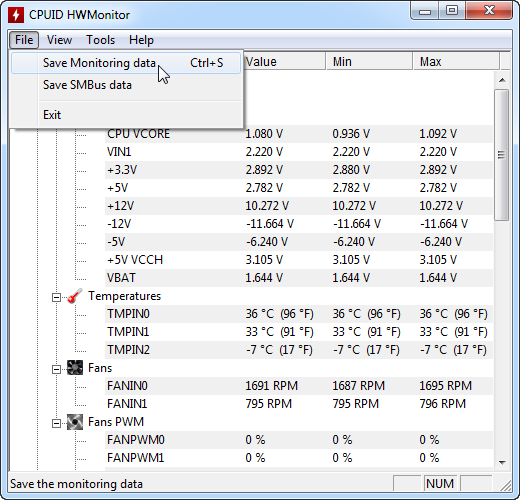Open the Tools menu
This screenshot has width=520, height=500.
click(x=100, y=40)
